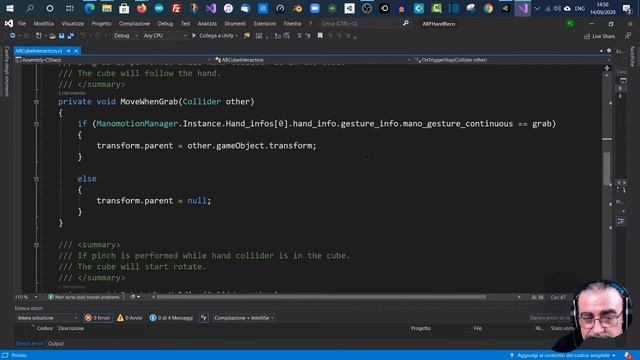
Task: Toggle the 0 Avvisi warnings filter
Action: [130, 318]
